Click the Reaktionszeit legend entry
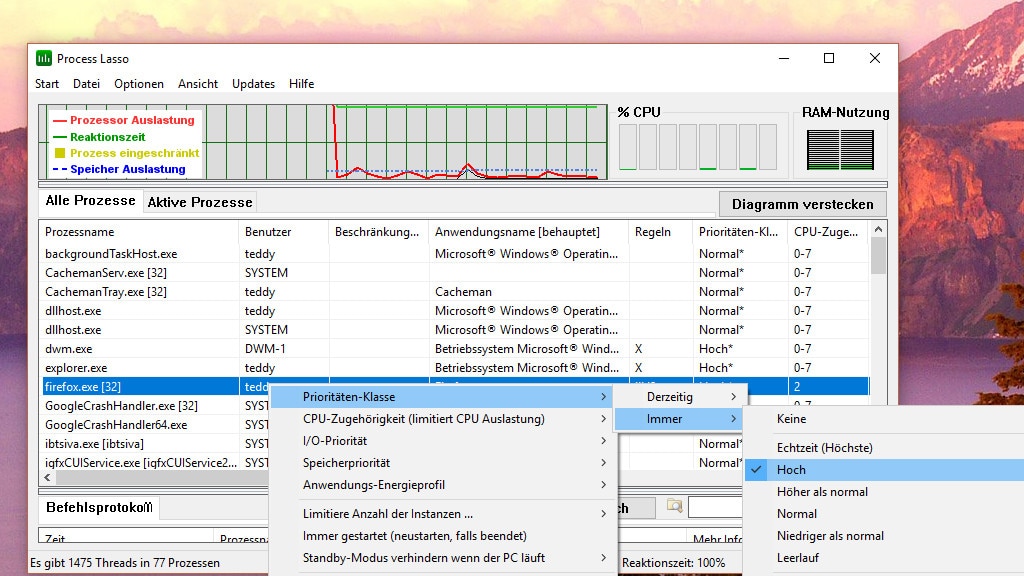 point(99,136)
